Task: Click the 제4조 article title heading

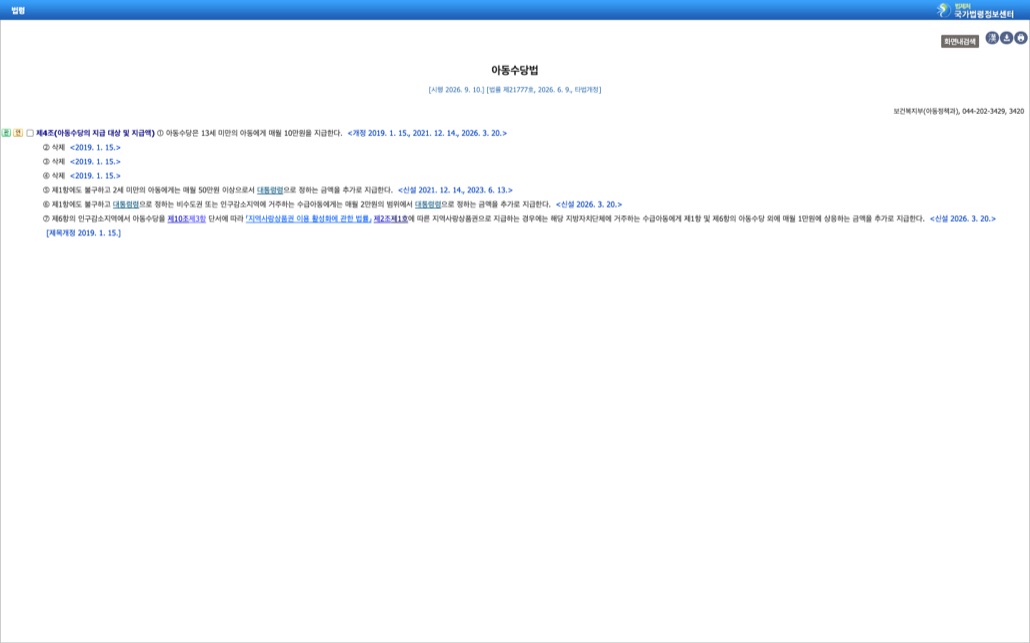Action: [95, 133]
